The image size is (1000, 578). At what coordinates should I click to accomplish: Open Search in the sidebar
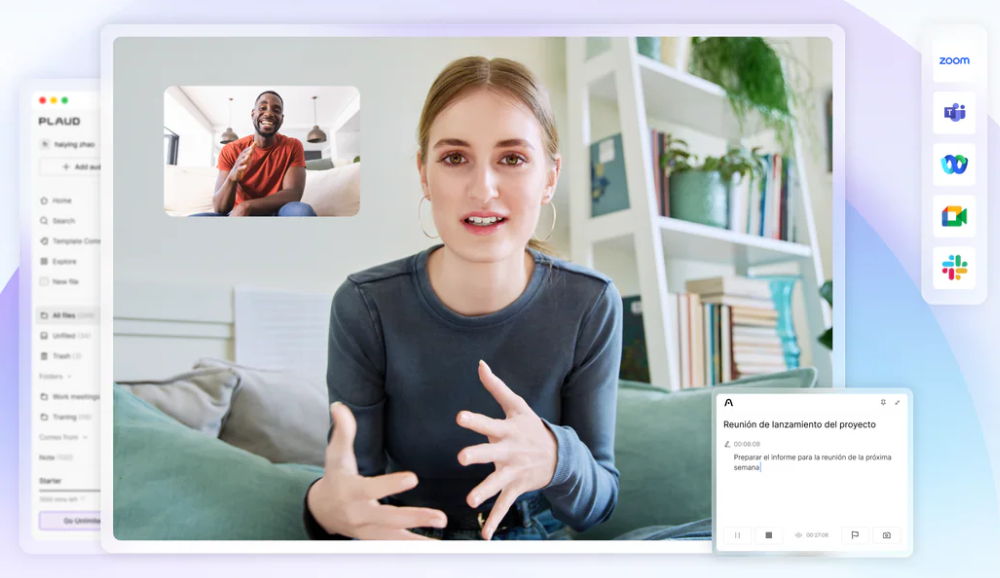coord(62,221)
